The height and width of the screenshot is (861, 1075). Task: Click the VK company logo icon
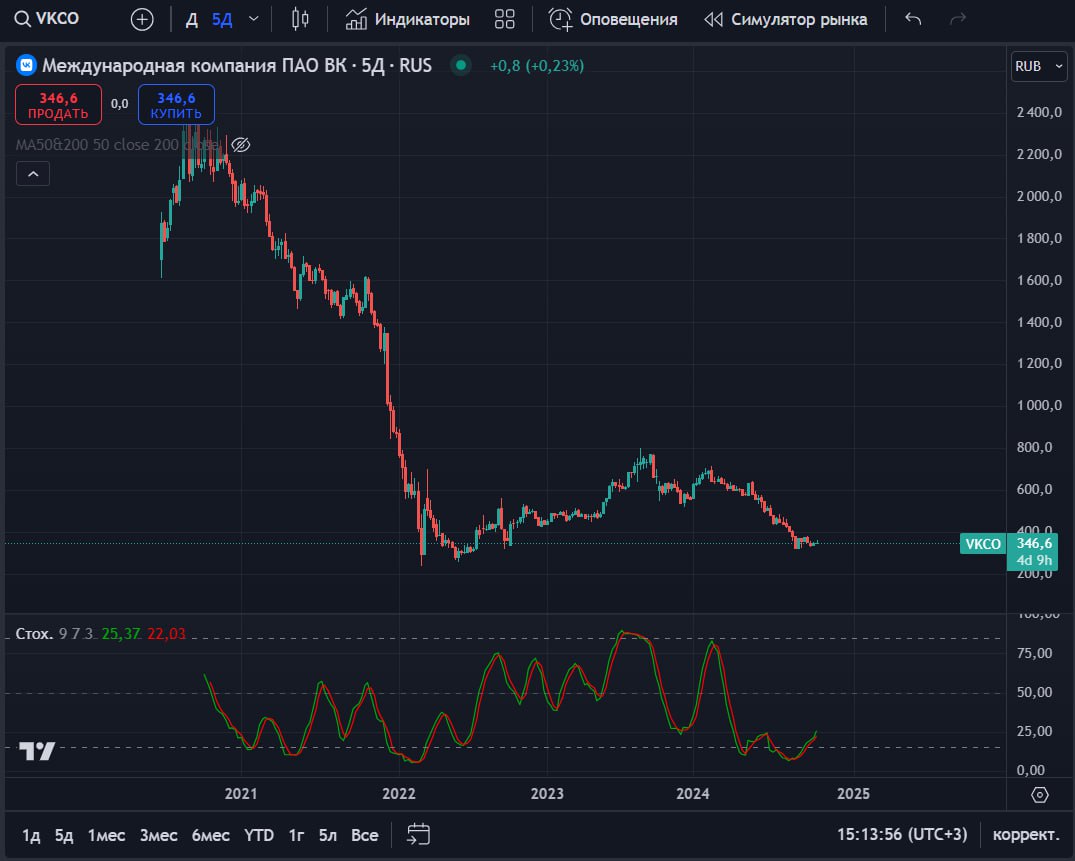pyautogui.click(x=26, y=65)
